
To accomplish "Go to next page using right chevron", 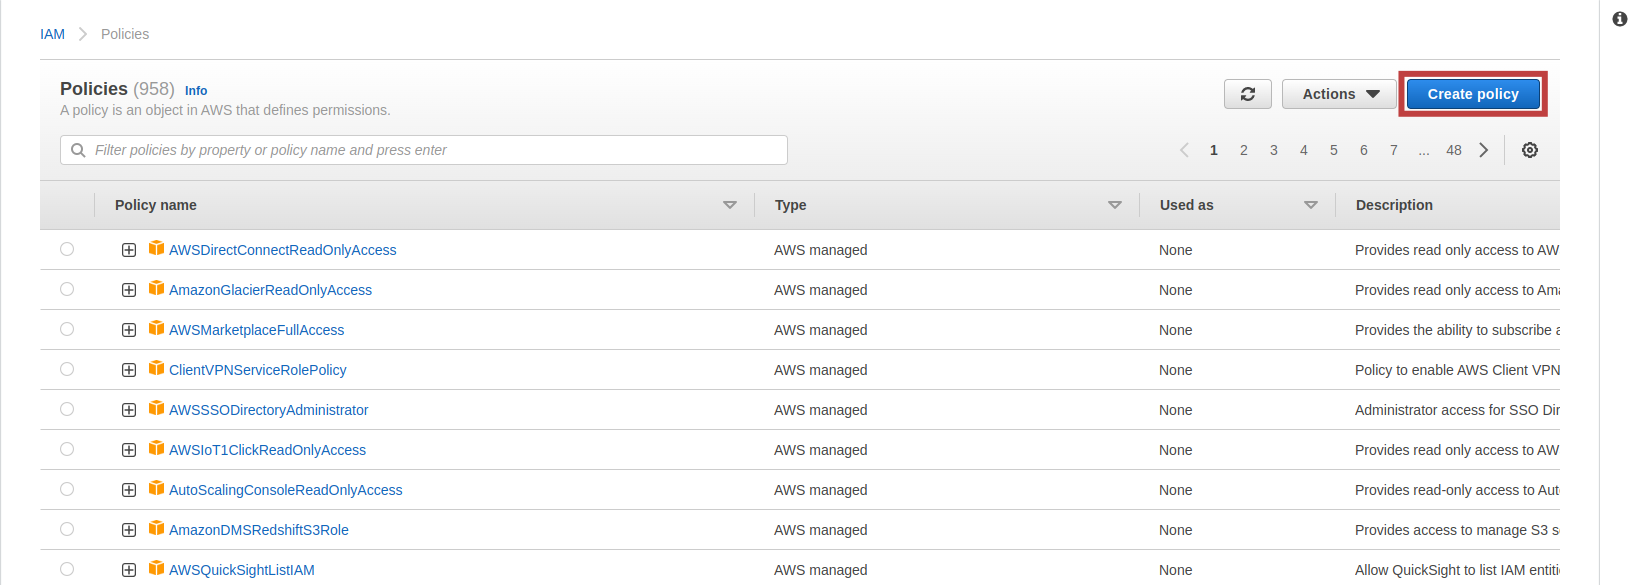I will click(x=1484, y=150).
